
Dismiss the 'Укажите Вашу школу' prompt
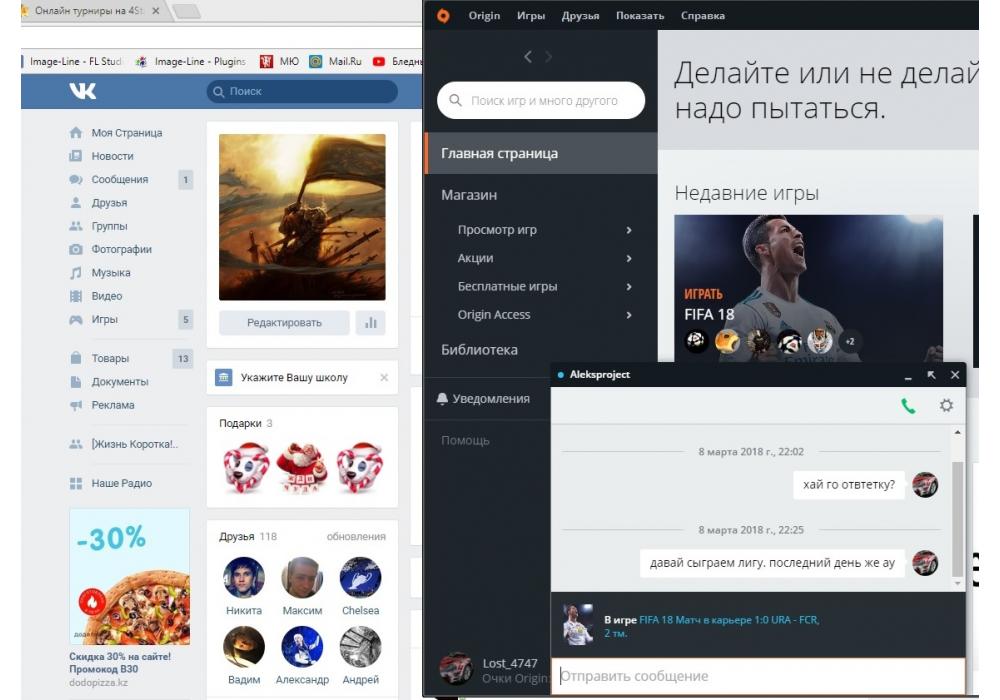[x=384, y=377]
